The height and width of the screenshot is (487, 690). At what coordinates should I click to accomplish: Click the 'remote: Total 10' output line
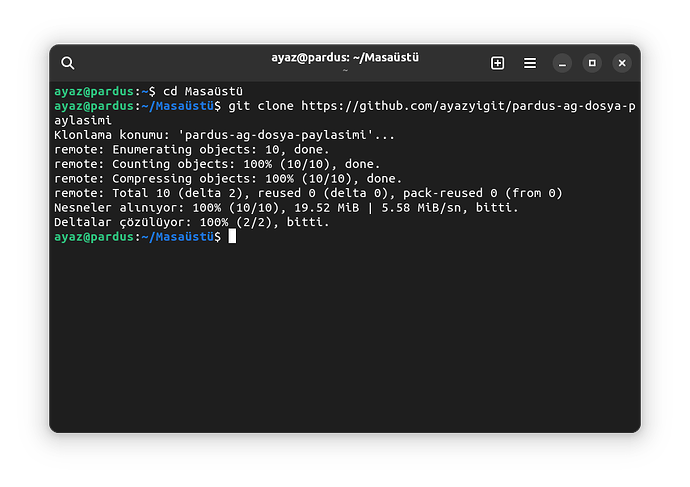point(308,192)
